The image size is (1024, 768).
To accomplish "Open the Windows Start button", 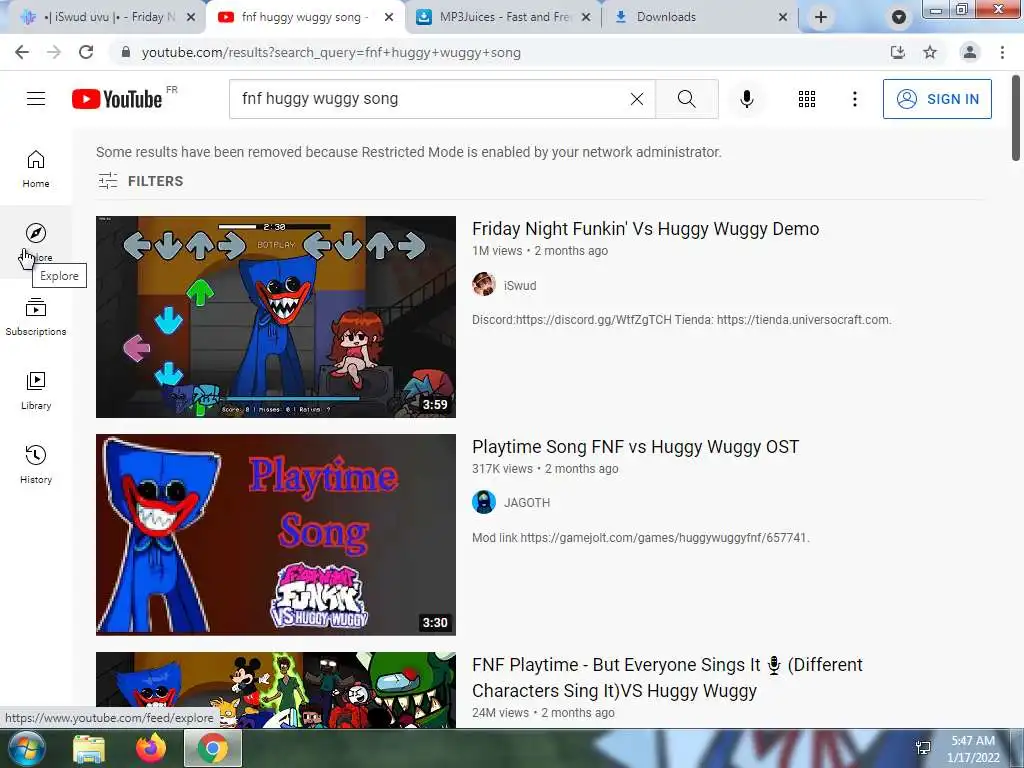I will [27, 748].
